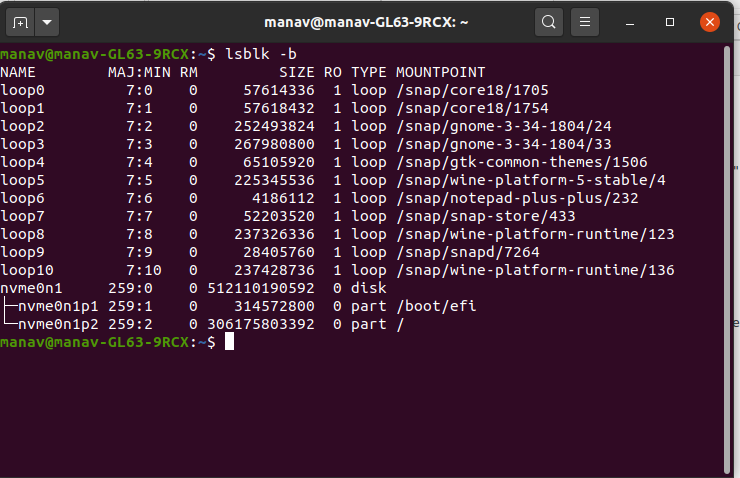Click the mountpoint /snap/snapd/7264

pyautogui.click(x=468, y=252)
